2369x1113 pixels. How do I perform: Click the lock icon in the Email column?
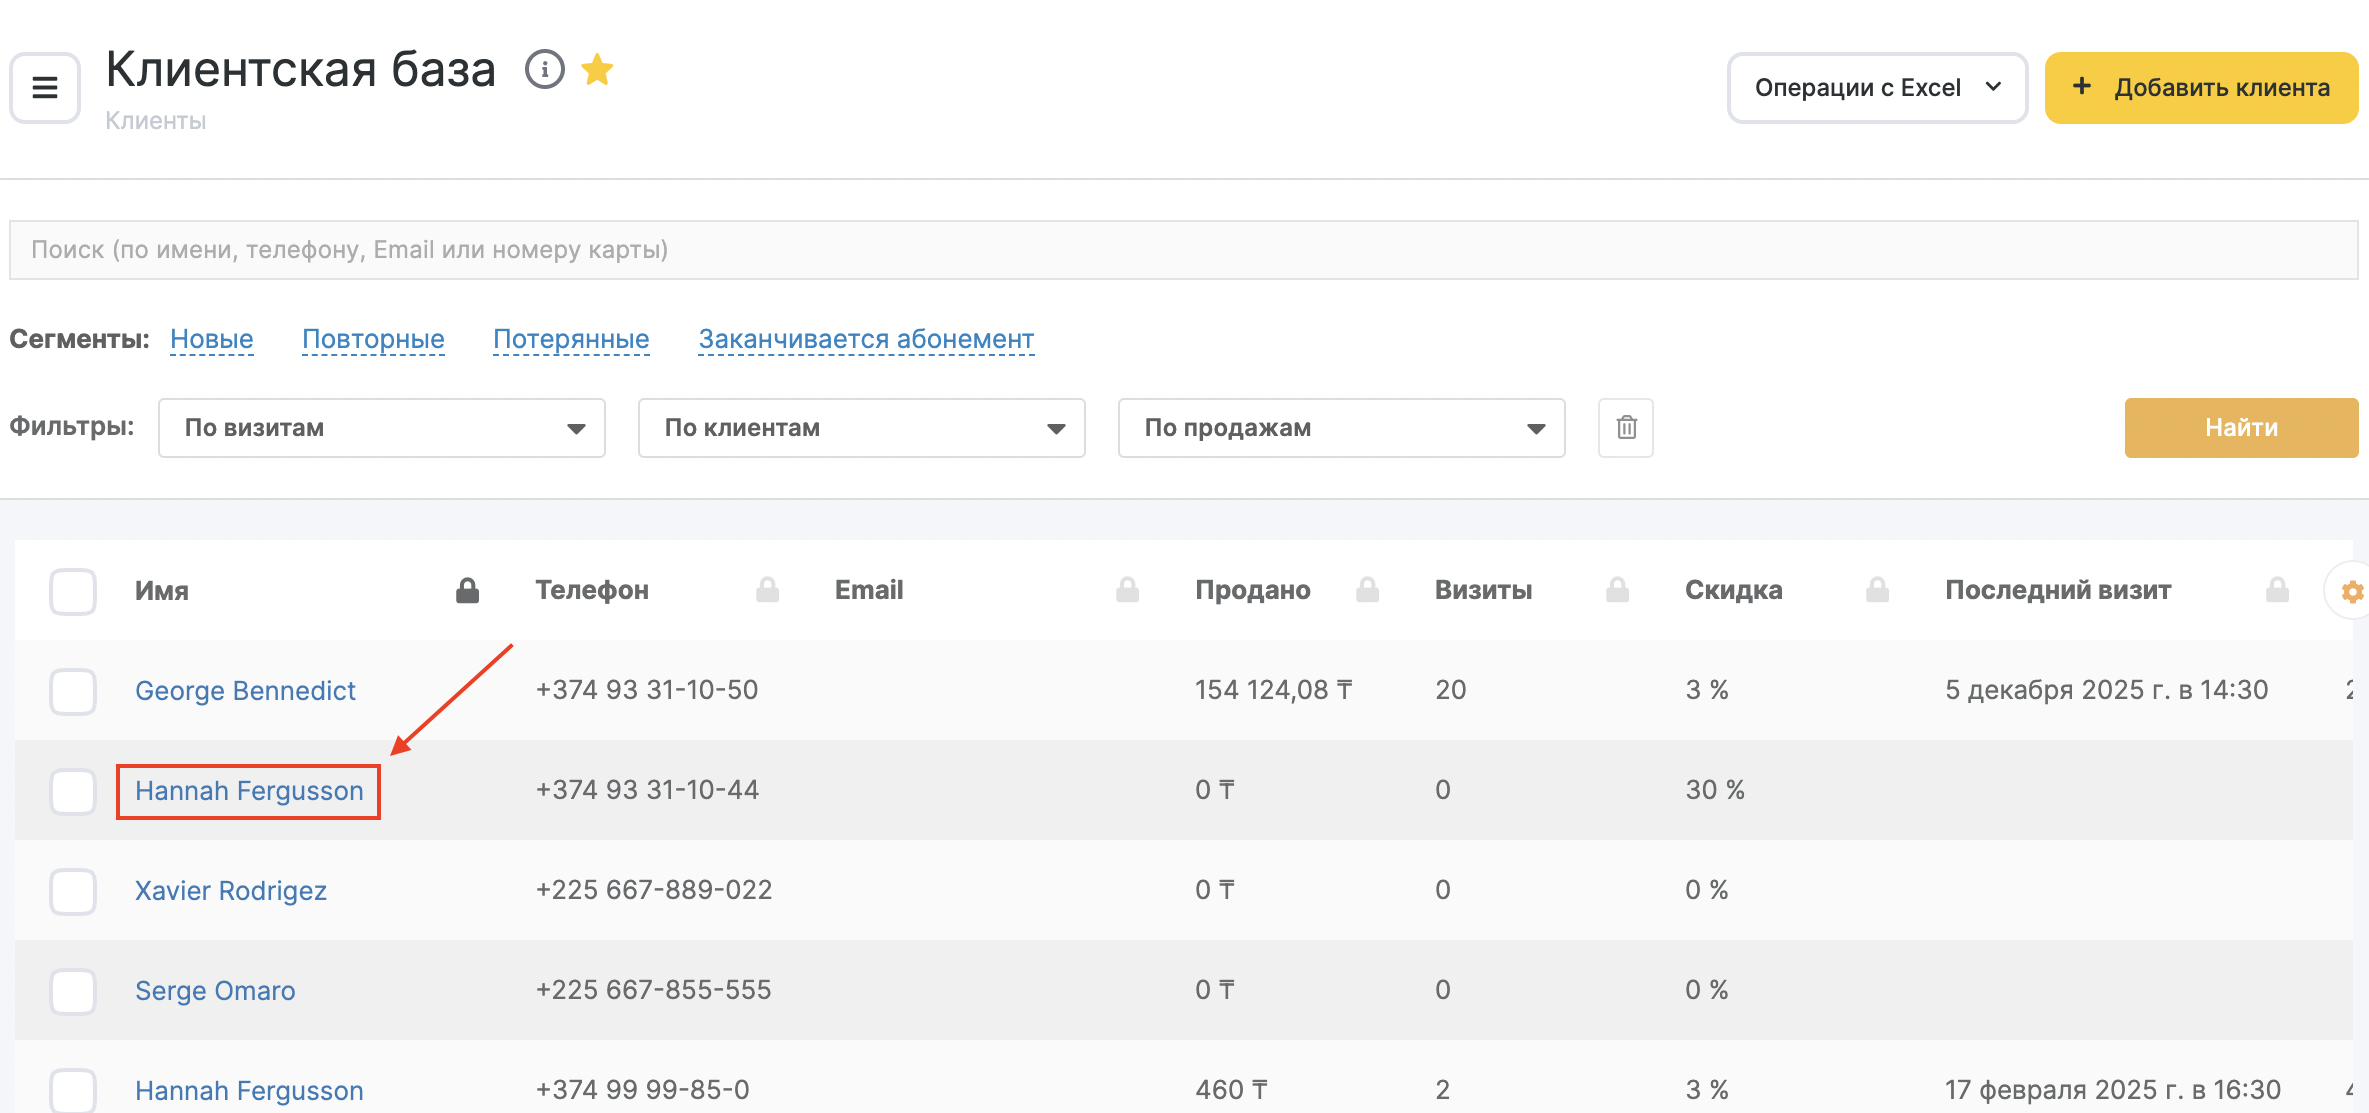click(x=1127, y=591)
